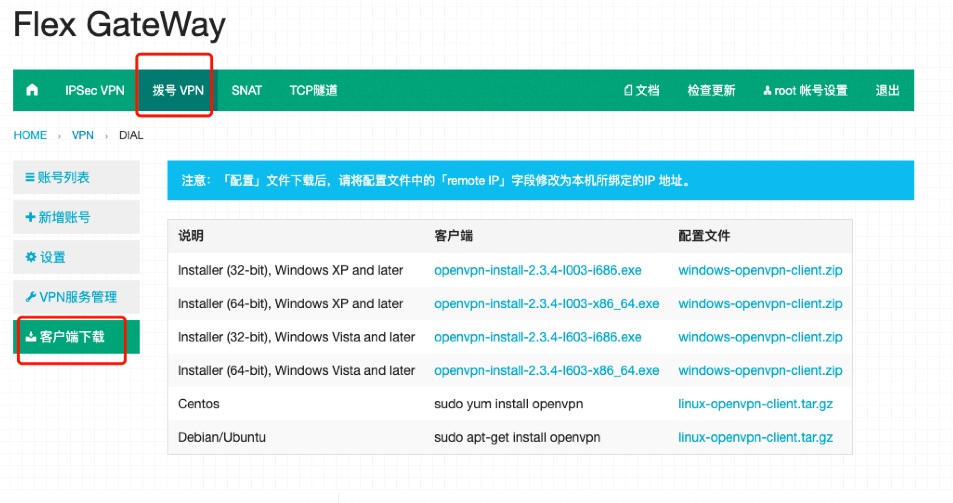Download openvpn-install-2.3.4-I003-i686.exe
The width and height of the screenshot is (953, 503).
click(x=538, y=270)
